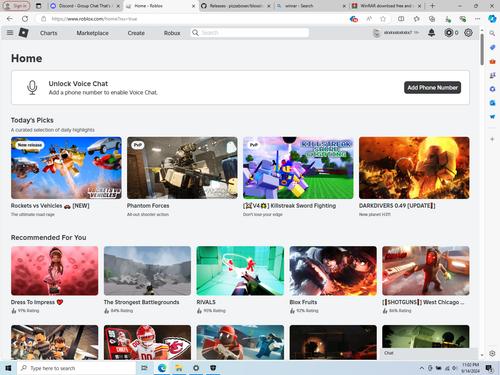Open the Robux page
The image size is (500, 375).
pos(172,33)
